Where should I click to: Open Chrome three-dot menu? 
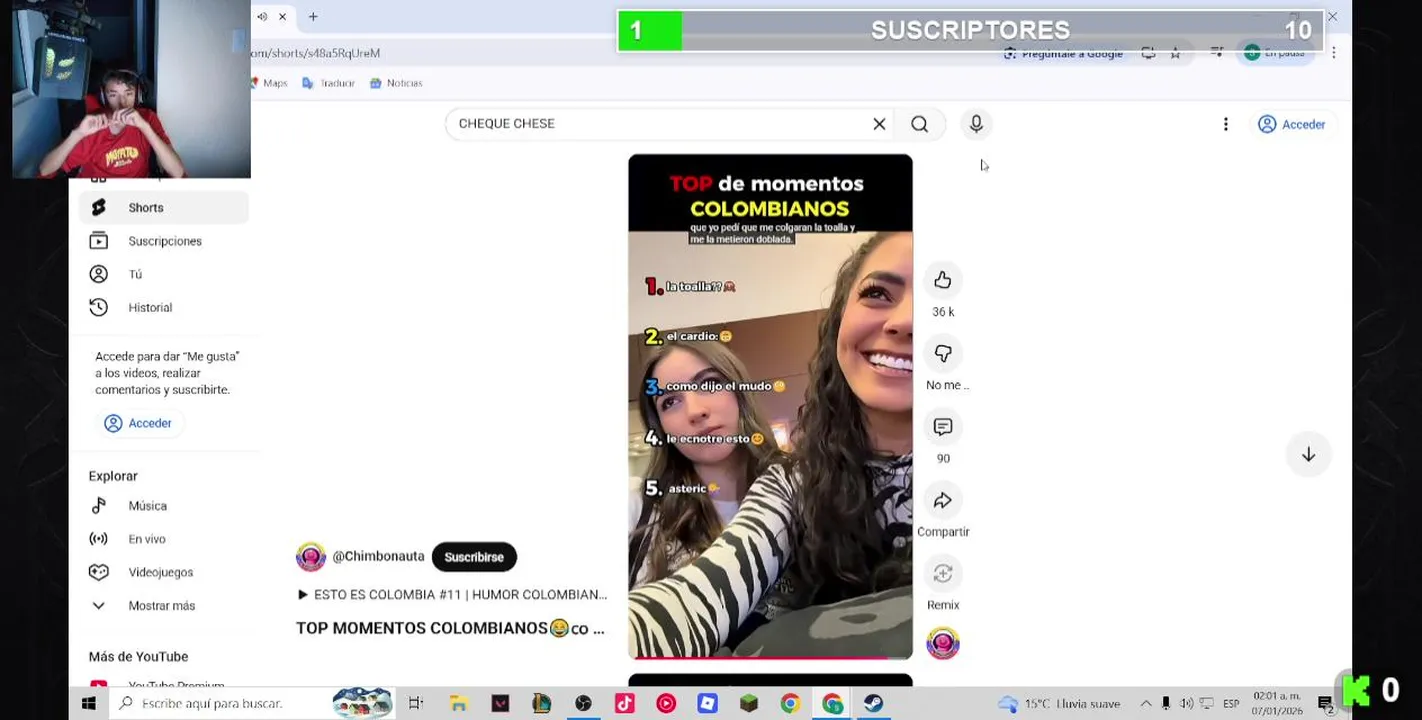coord(1333,53)
